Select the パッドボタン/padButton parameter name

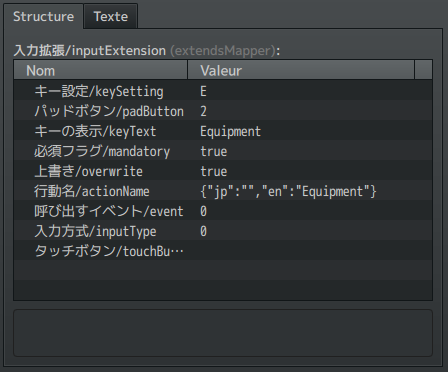[109, 111]
